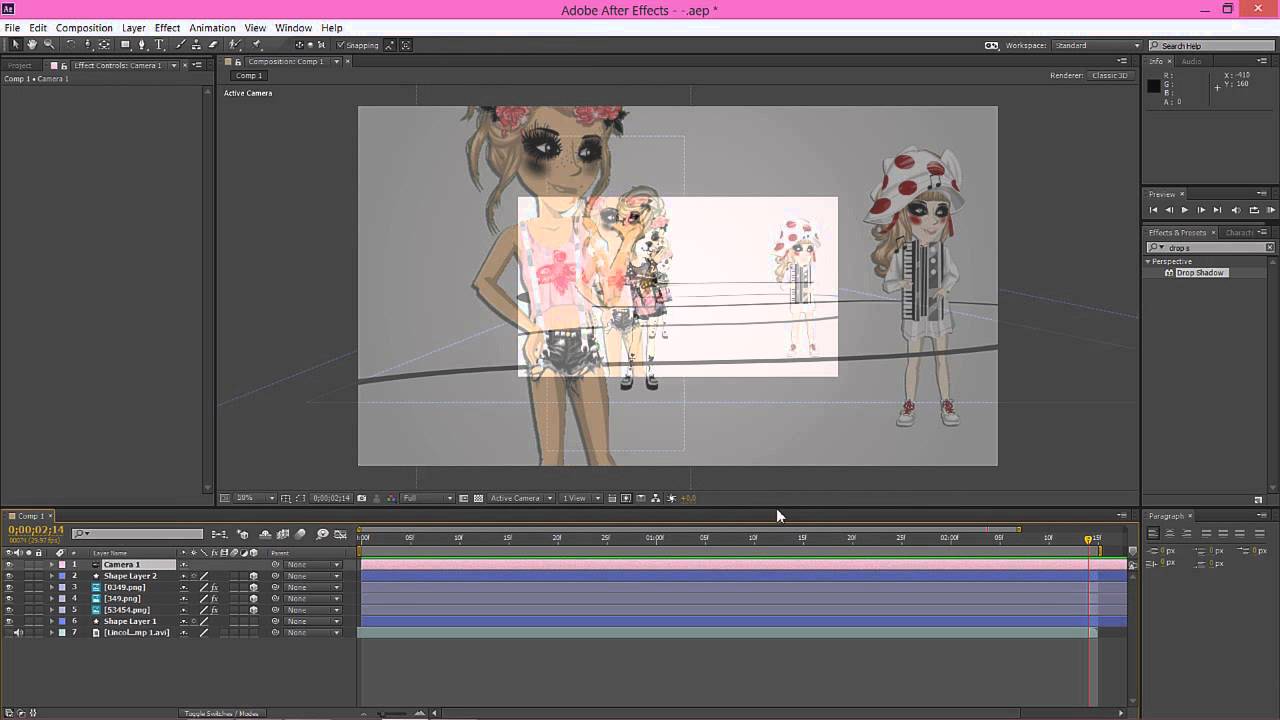Open the 1 View layout dropdown
This screenshot has height=720, width=1280.
[x=581, y=498]
